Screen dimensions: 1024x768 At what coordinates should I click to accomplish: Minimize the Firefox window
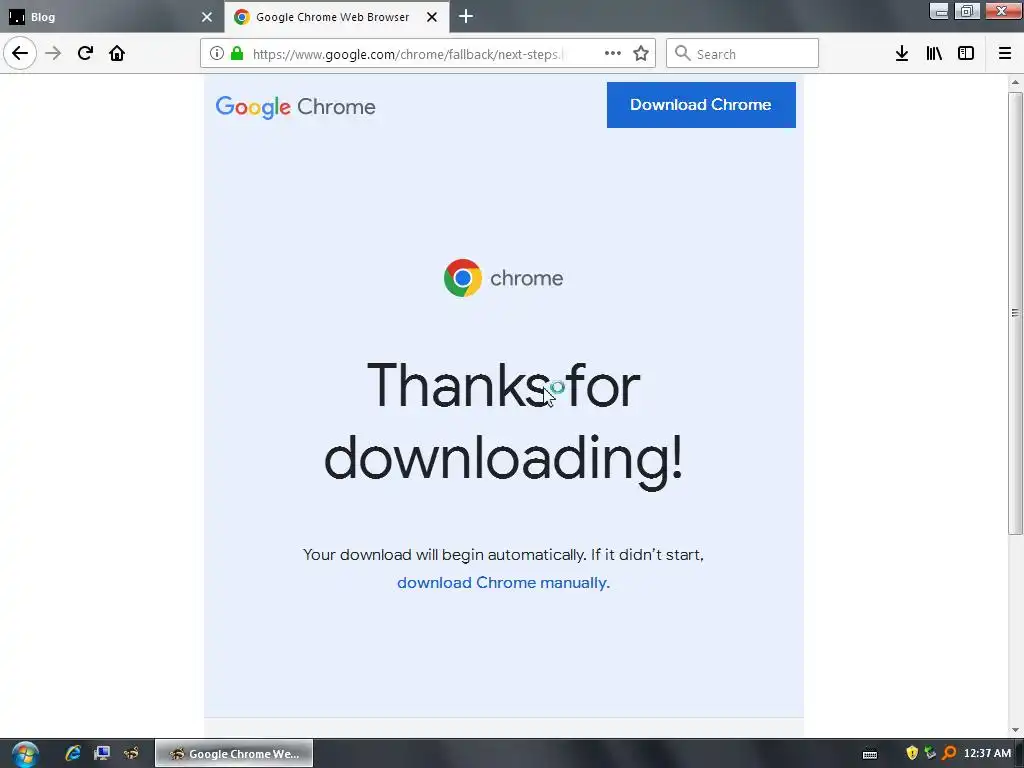(x=939, y=11)
